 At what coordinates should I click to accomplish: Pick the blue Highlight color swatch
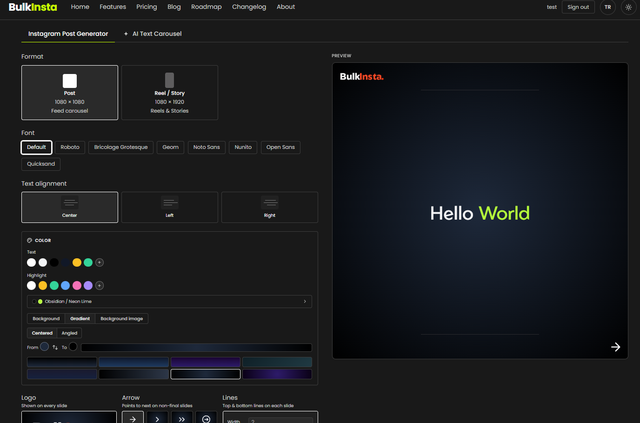[65, 285]
